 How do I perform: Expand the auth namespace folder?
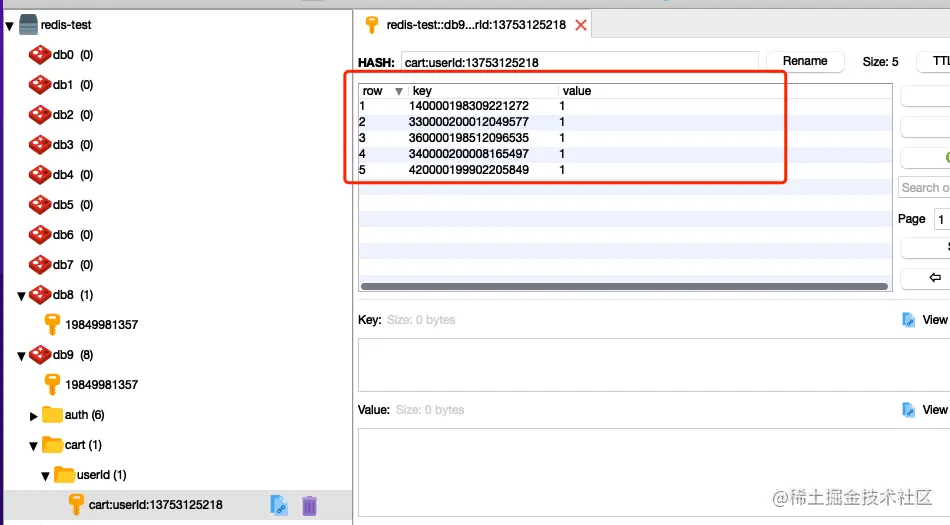[34, 416]
